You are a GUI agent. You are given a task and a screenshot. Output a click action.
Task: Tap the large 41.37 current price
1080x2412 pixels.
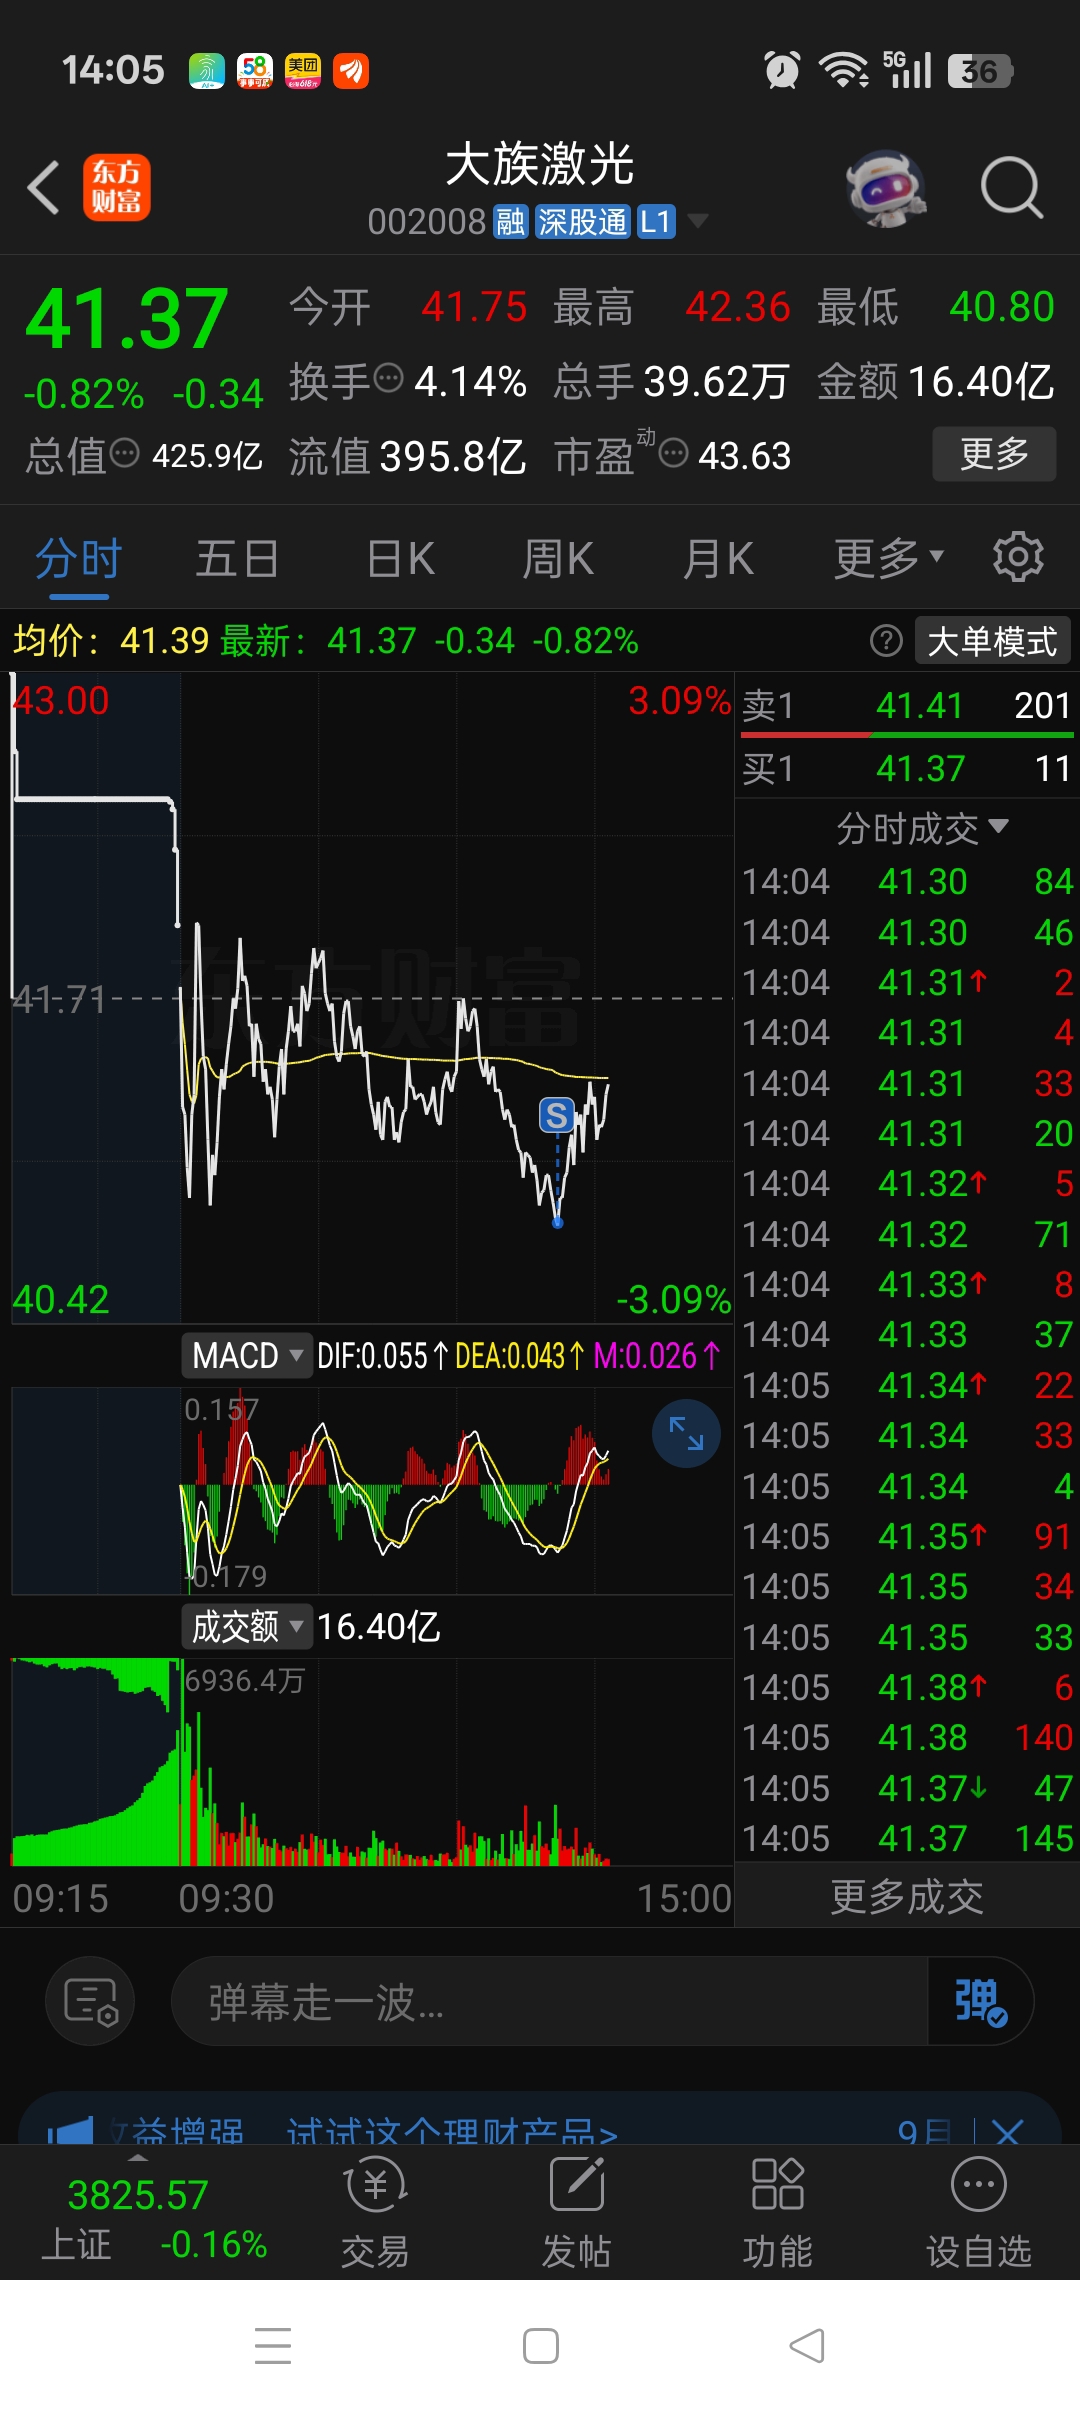pos(127,318)
